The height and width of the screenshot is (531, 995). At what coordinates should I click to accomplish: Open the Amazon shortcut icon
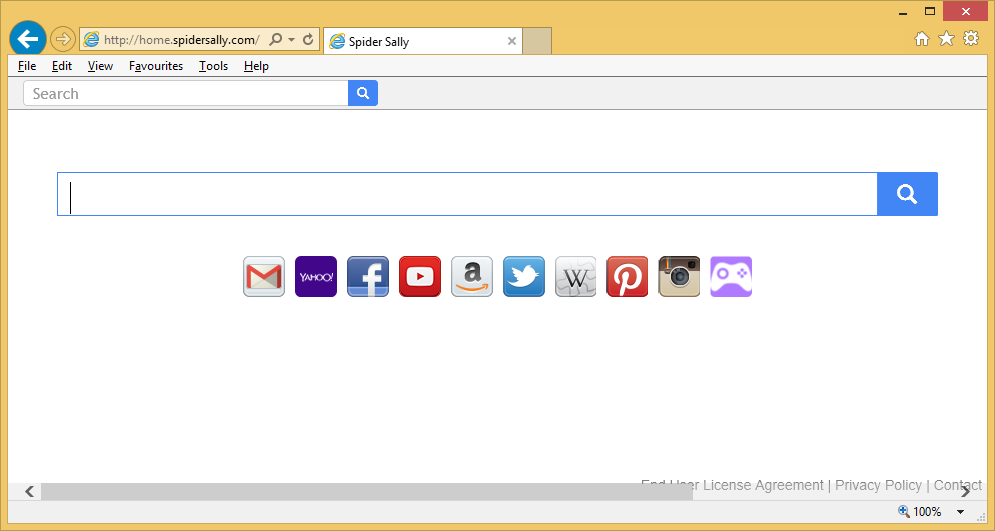[x=472, y=277]
